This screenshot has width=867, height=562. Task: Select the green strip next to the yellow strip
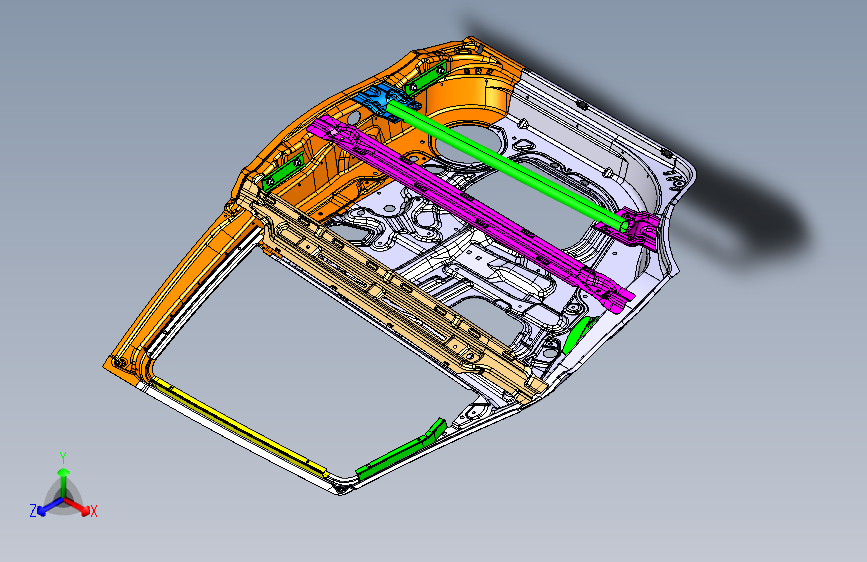(x=401, y=449)
